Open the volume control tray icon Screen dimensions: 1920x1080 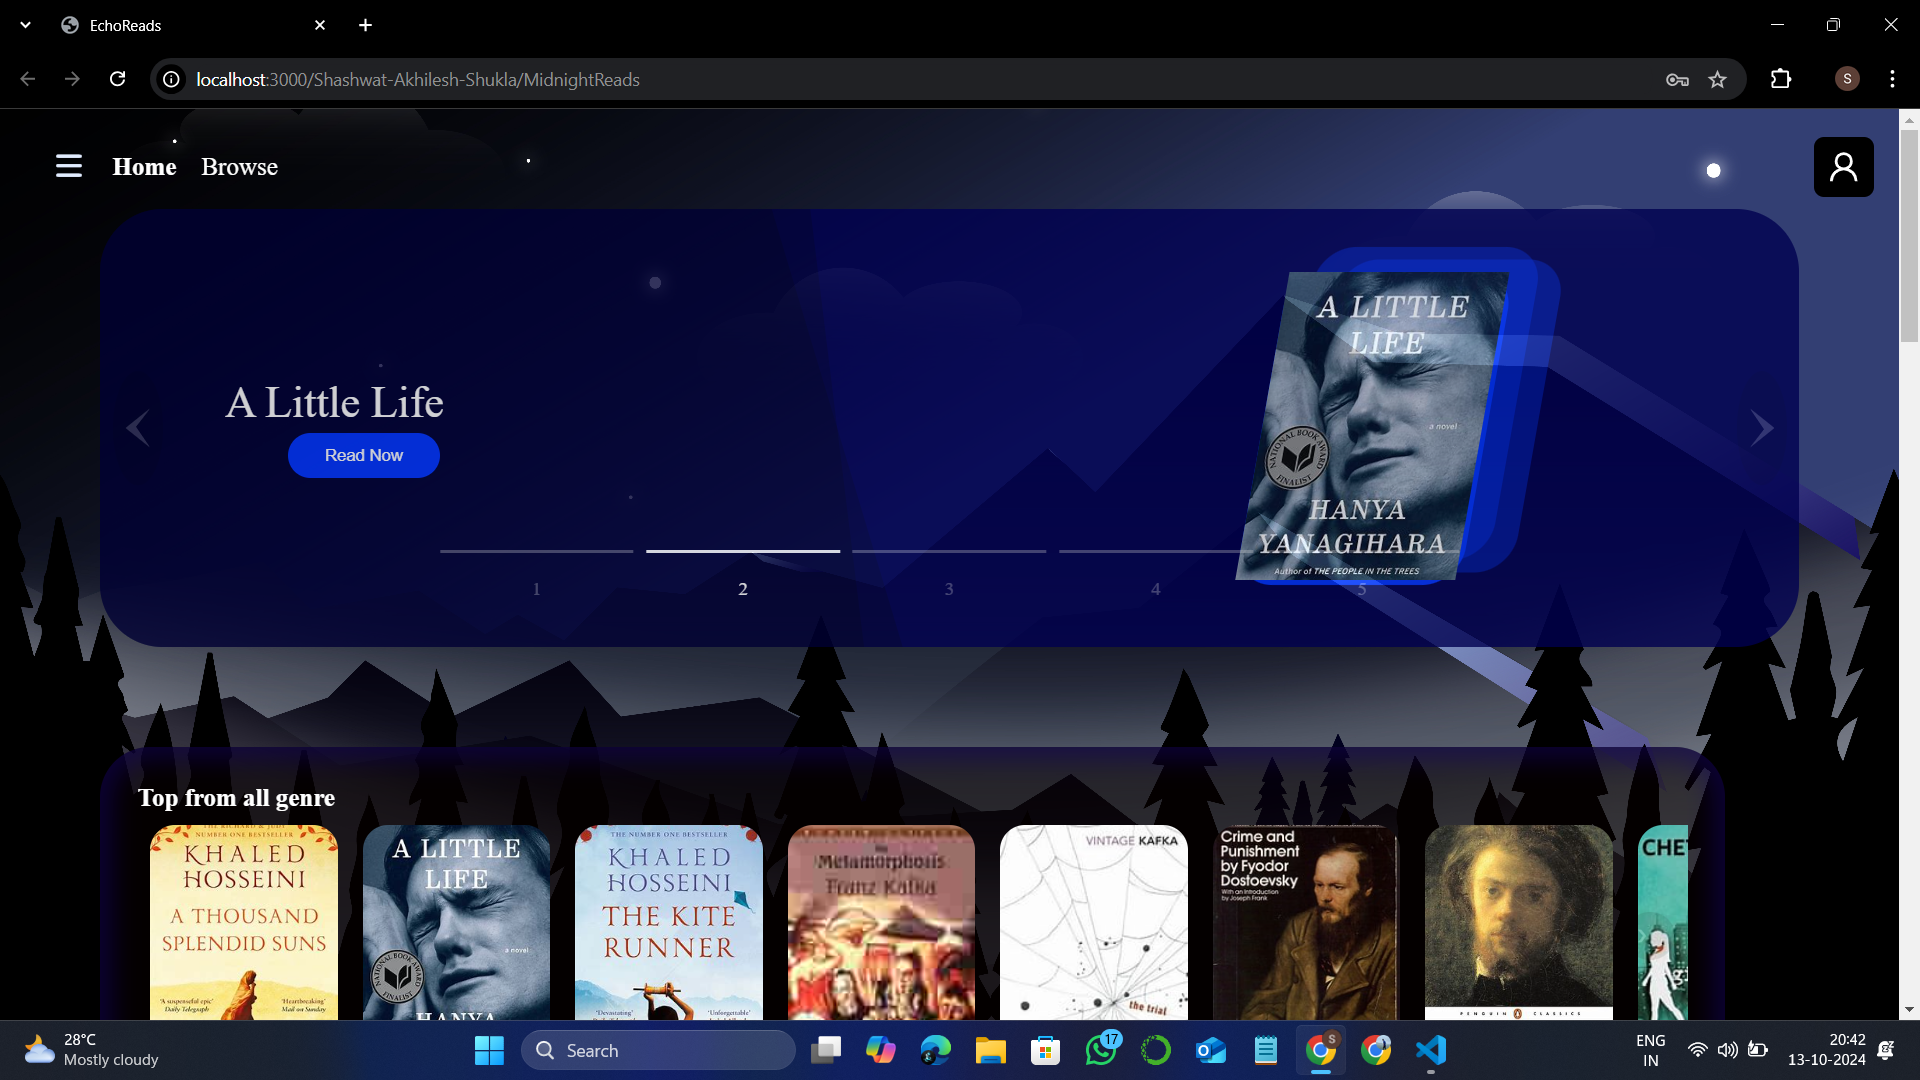tap(1727, 1050)
